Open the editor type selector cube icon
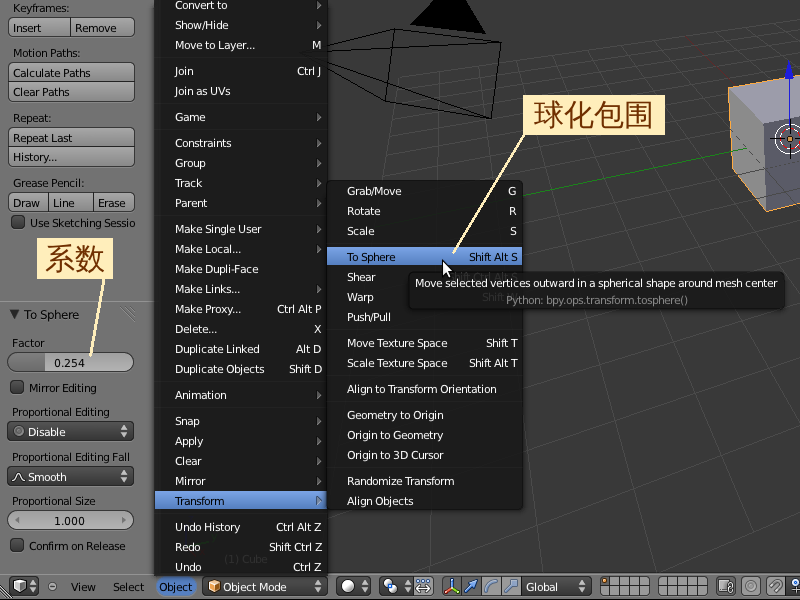 click(x=23, y=586)
